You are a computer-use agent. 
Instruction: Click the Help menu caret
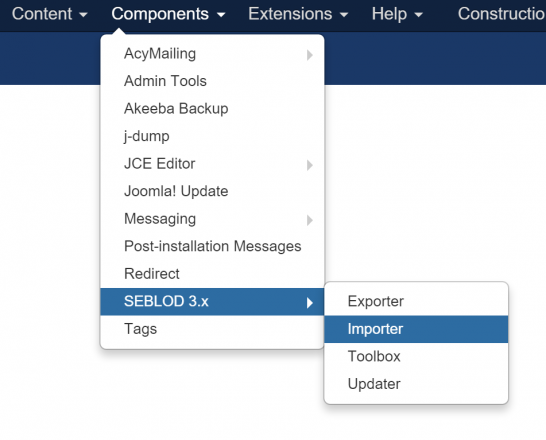coord(419,15)
